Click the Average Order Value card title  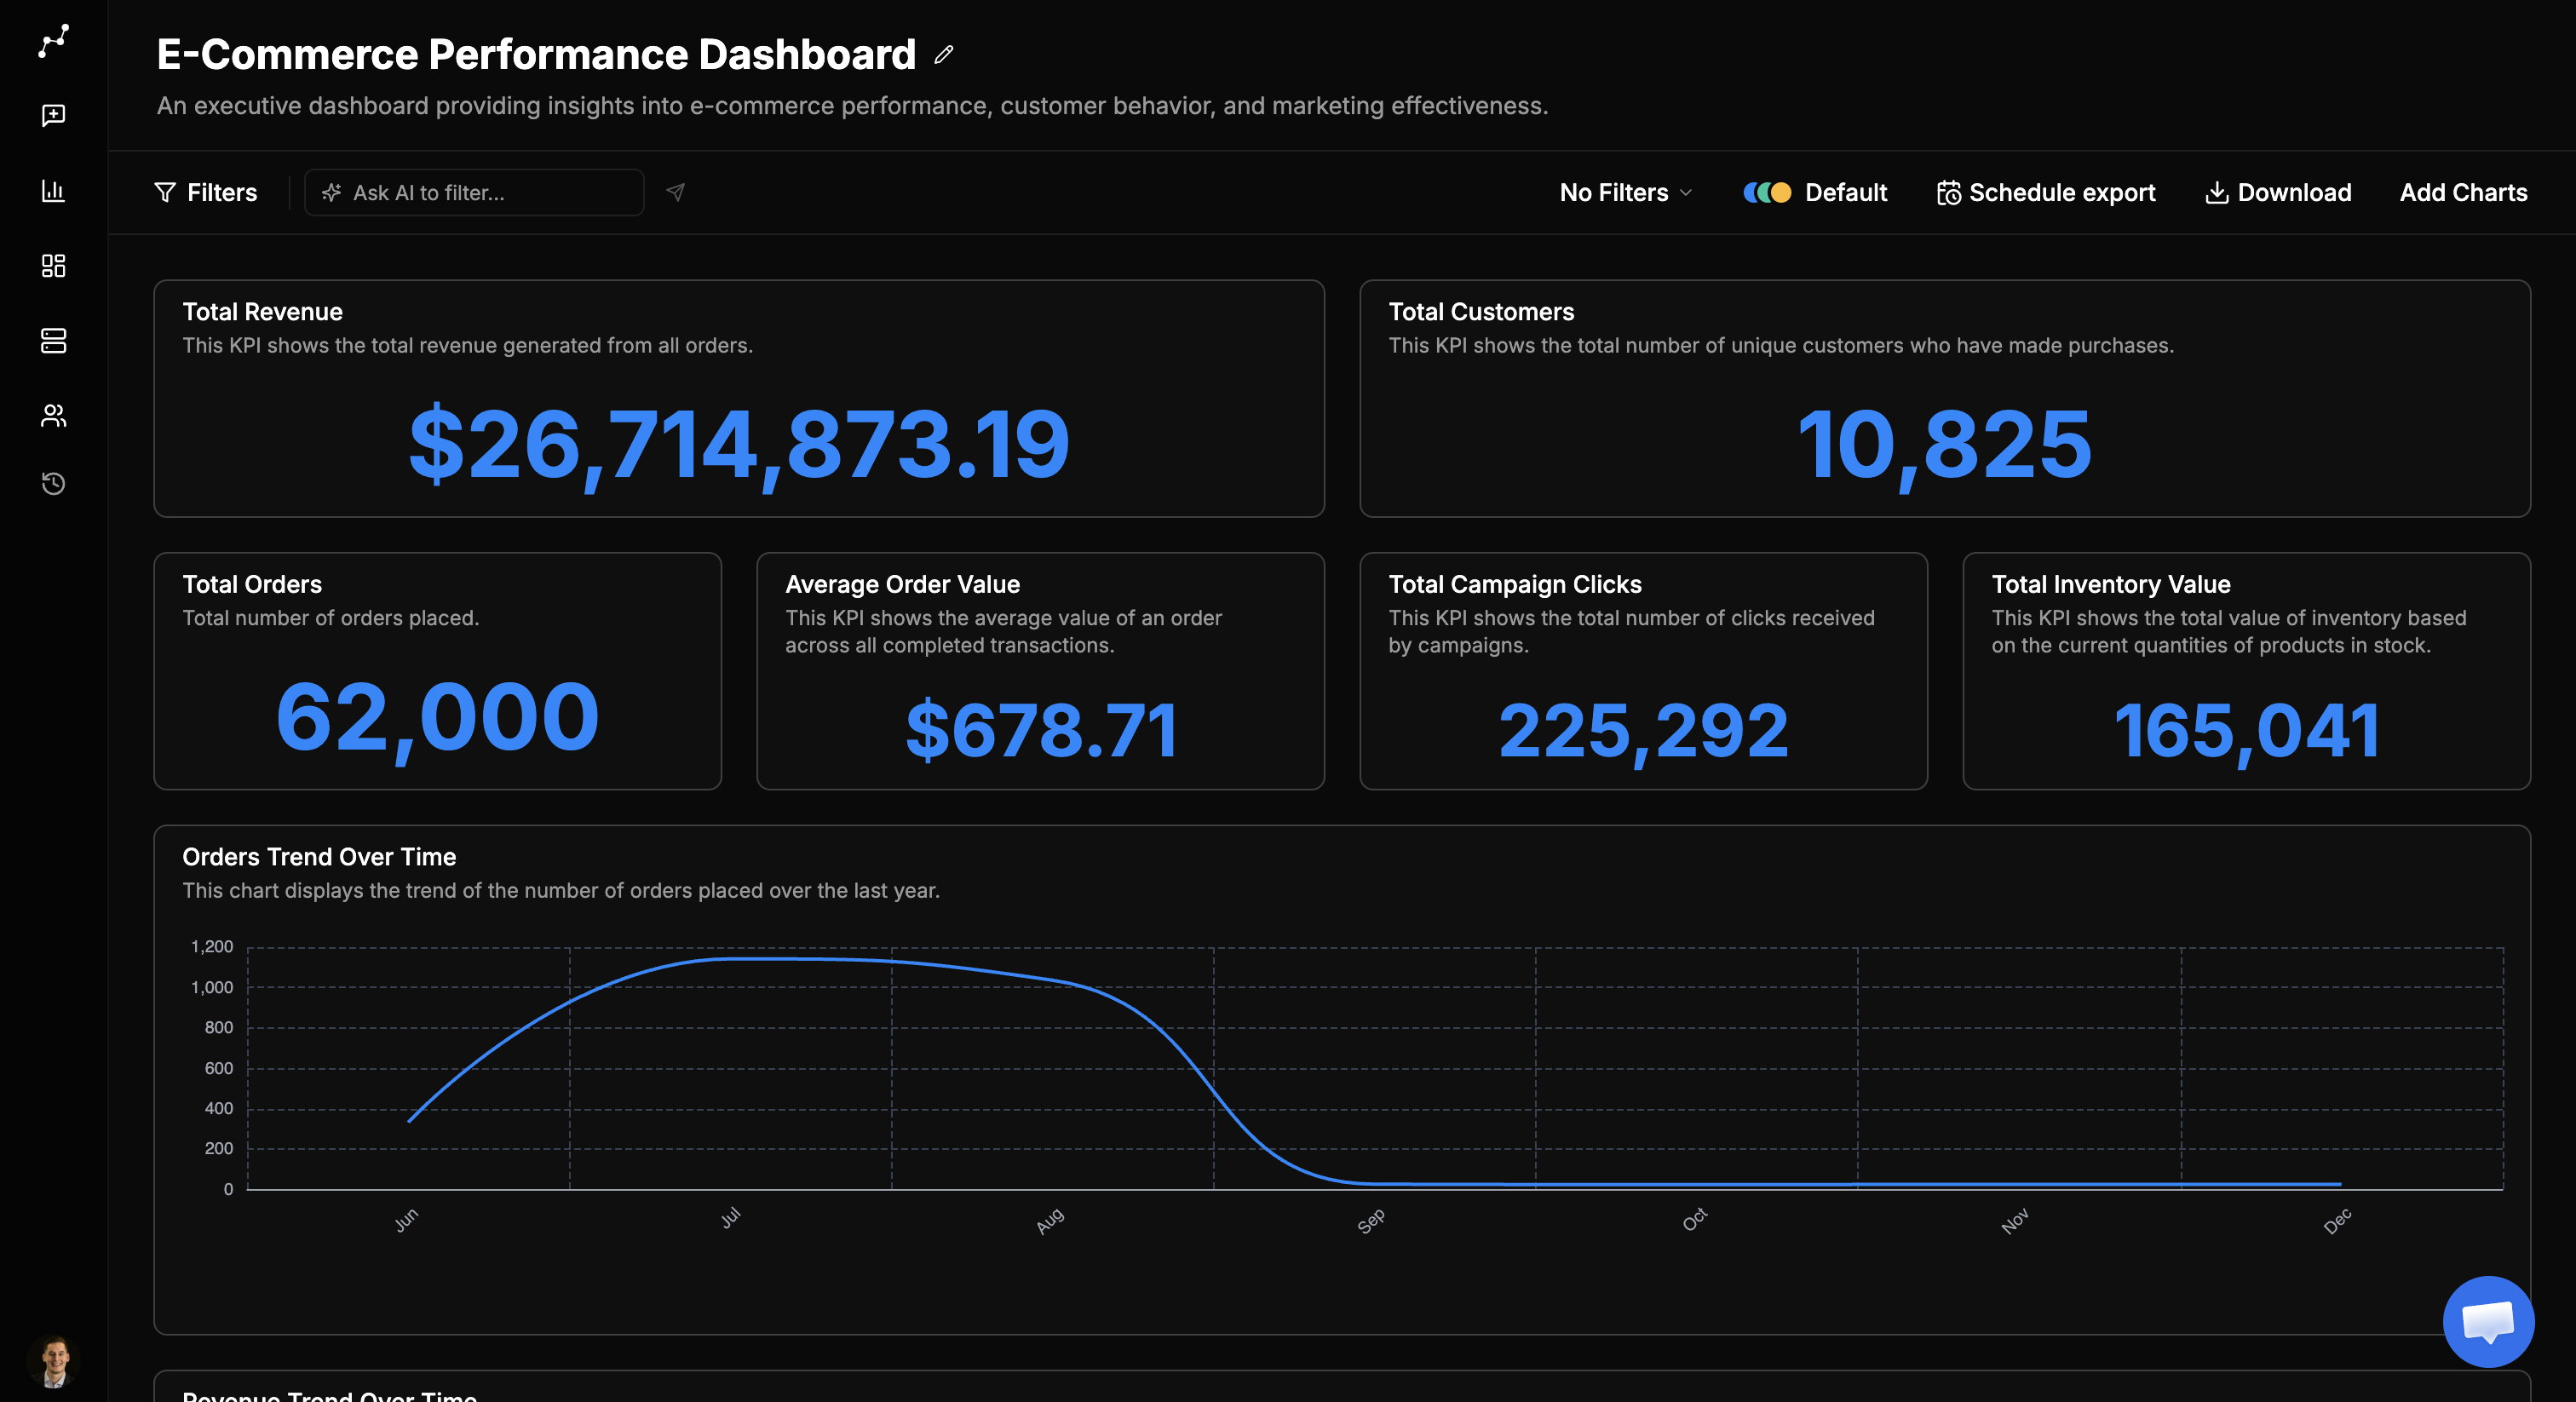(902, 584)
